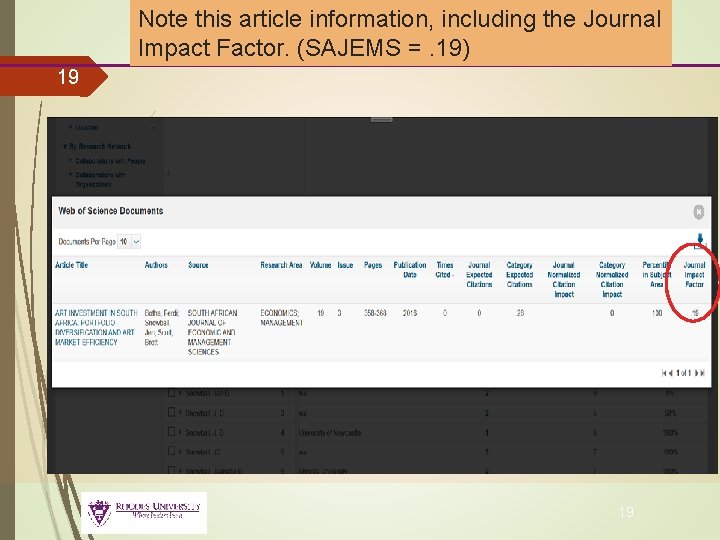Select the percentile value 100 in the row
This screenshot has width=720, height=540.
657,313
